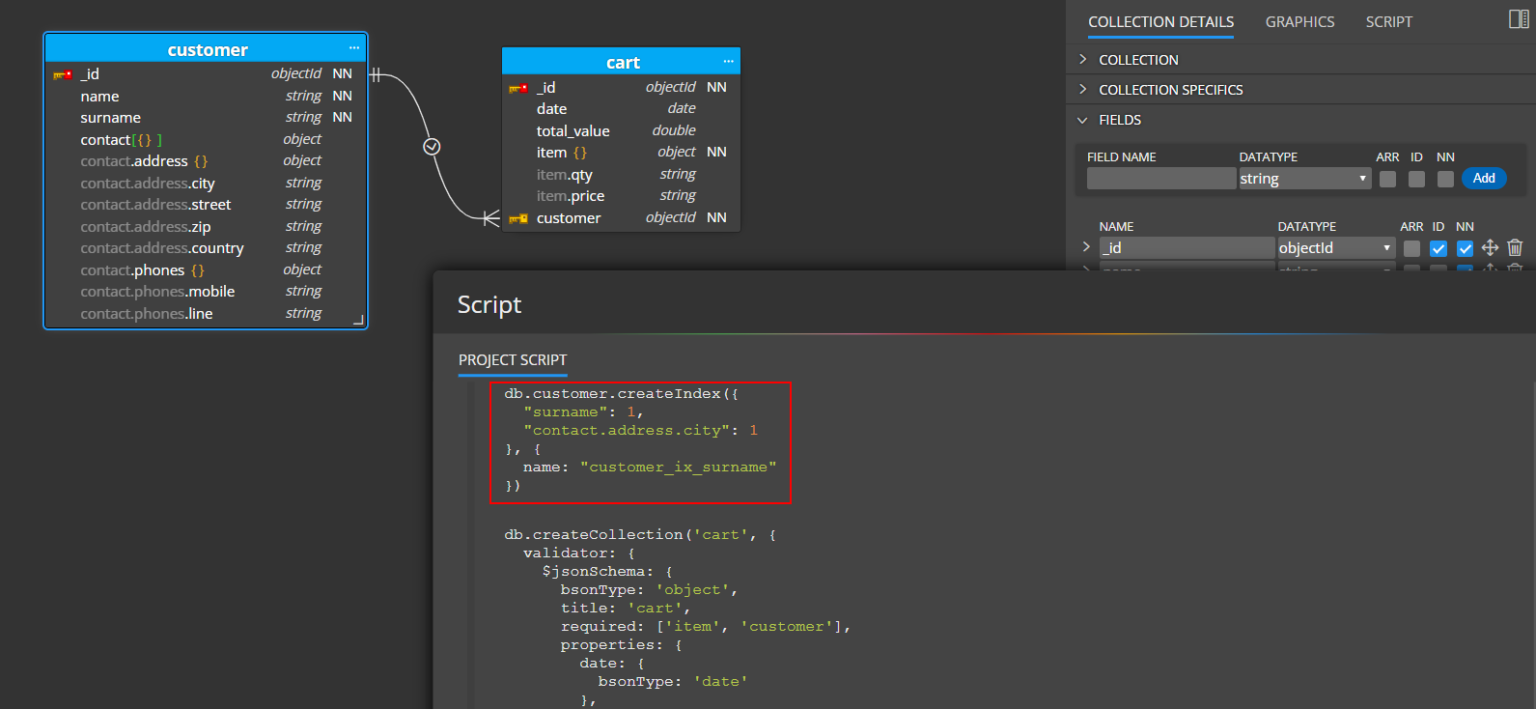The width and height of the screenshot is (1536, 709).
Task: Uncheck the ID checkbox for the _id field
Action: 1438,247
